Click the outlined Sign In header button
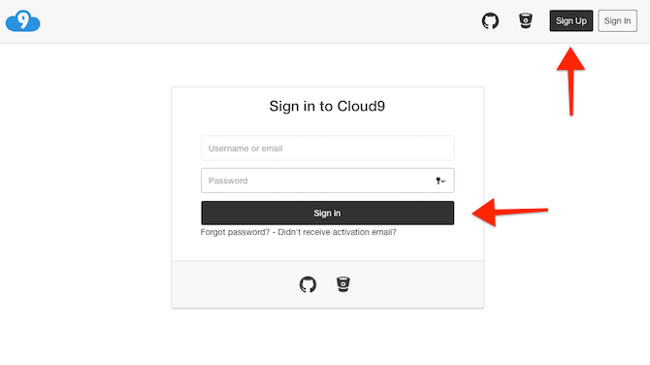 pos(617,21)
